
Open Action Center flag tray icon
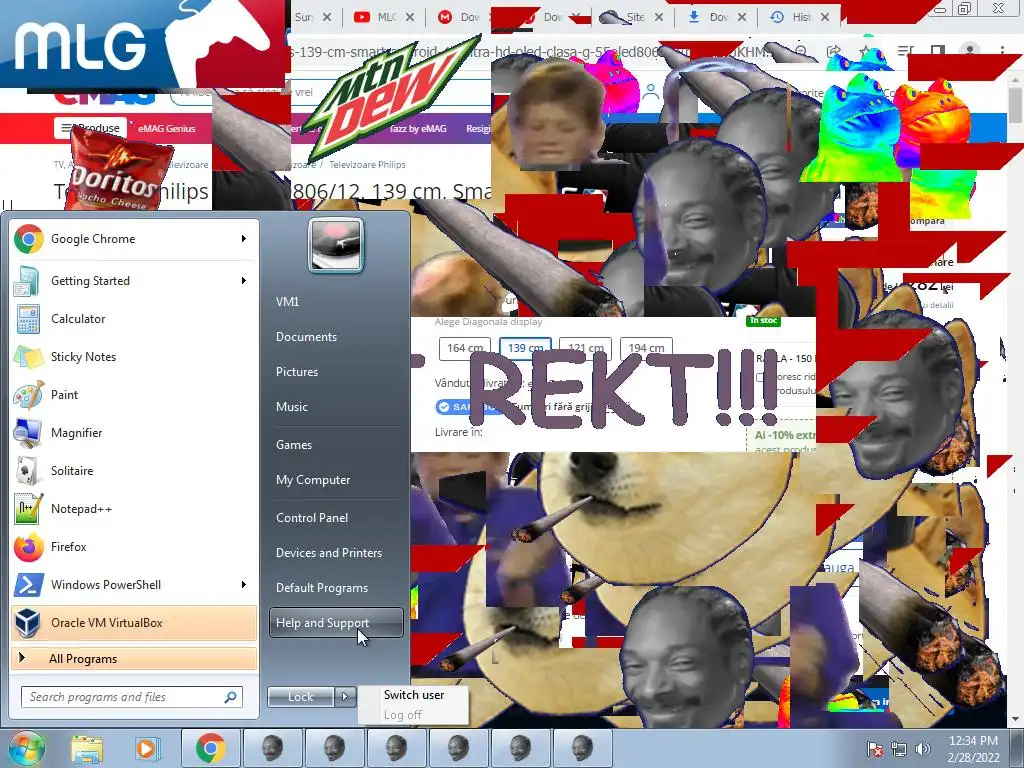point(874,749)
